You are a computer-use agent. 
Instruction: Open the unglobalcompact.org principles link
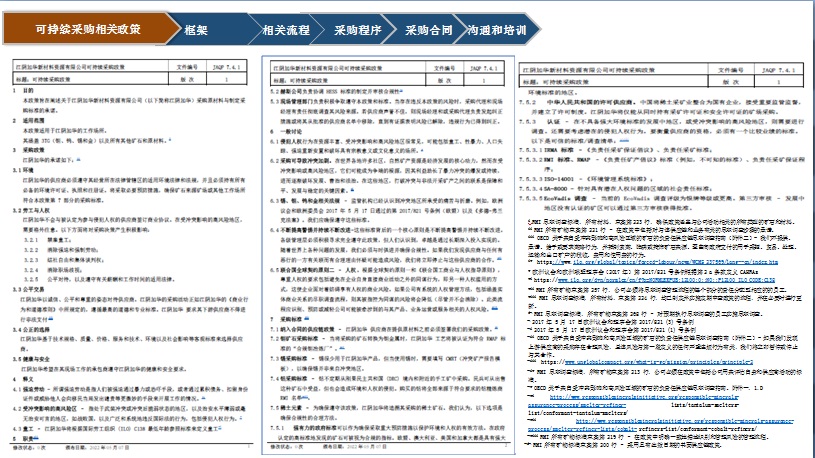click(659, 362)
